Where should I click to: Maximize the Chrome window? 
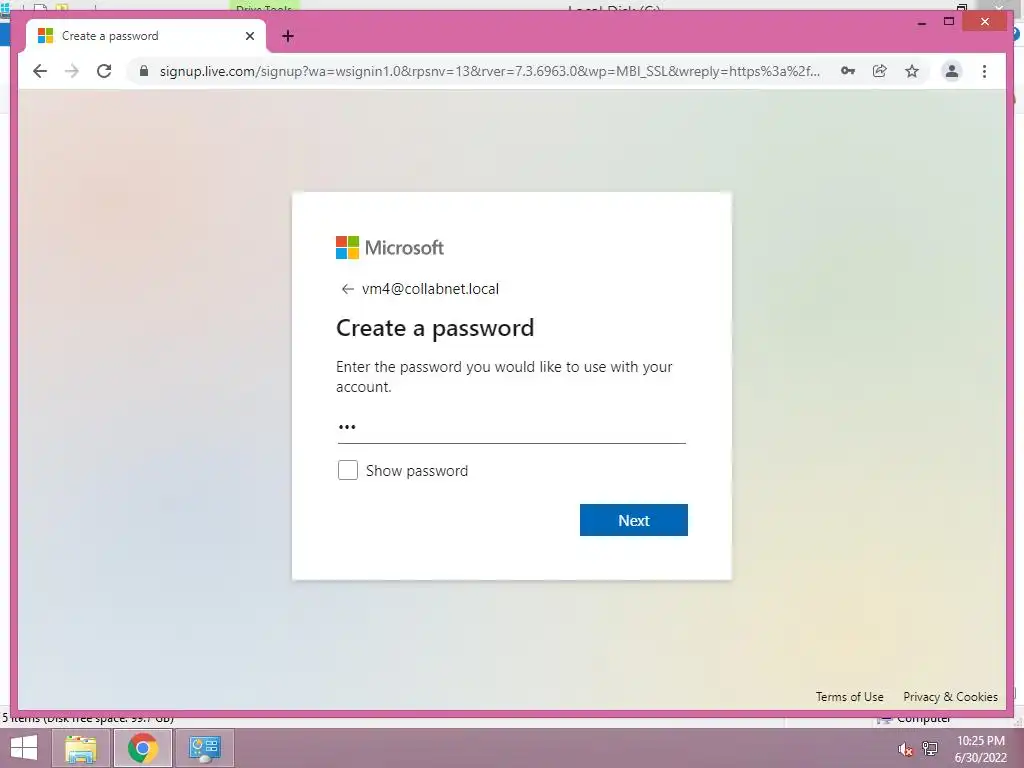[x=949, y=22]
